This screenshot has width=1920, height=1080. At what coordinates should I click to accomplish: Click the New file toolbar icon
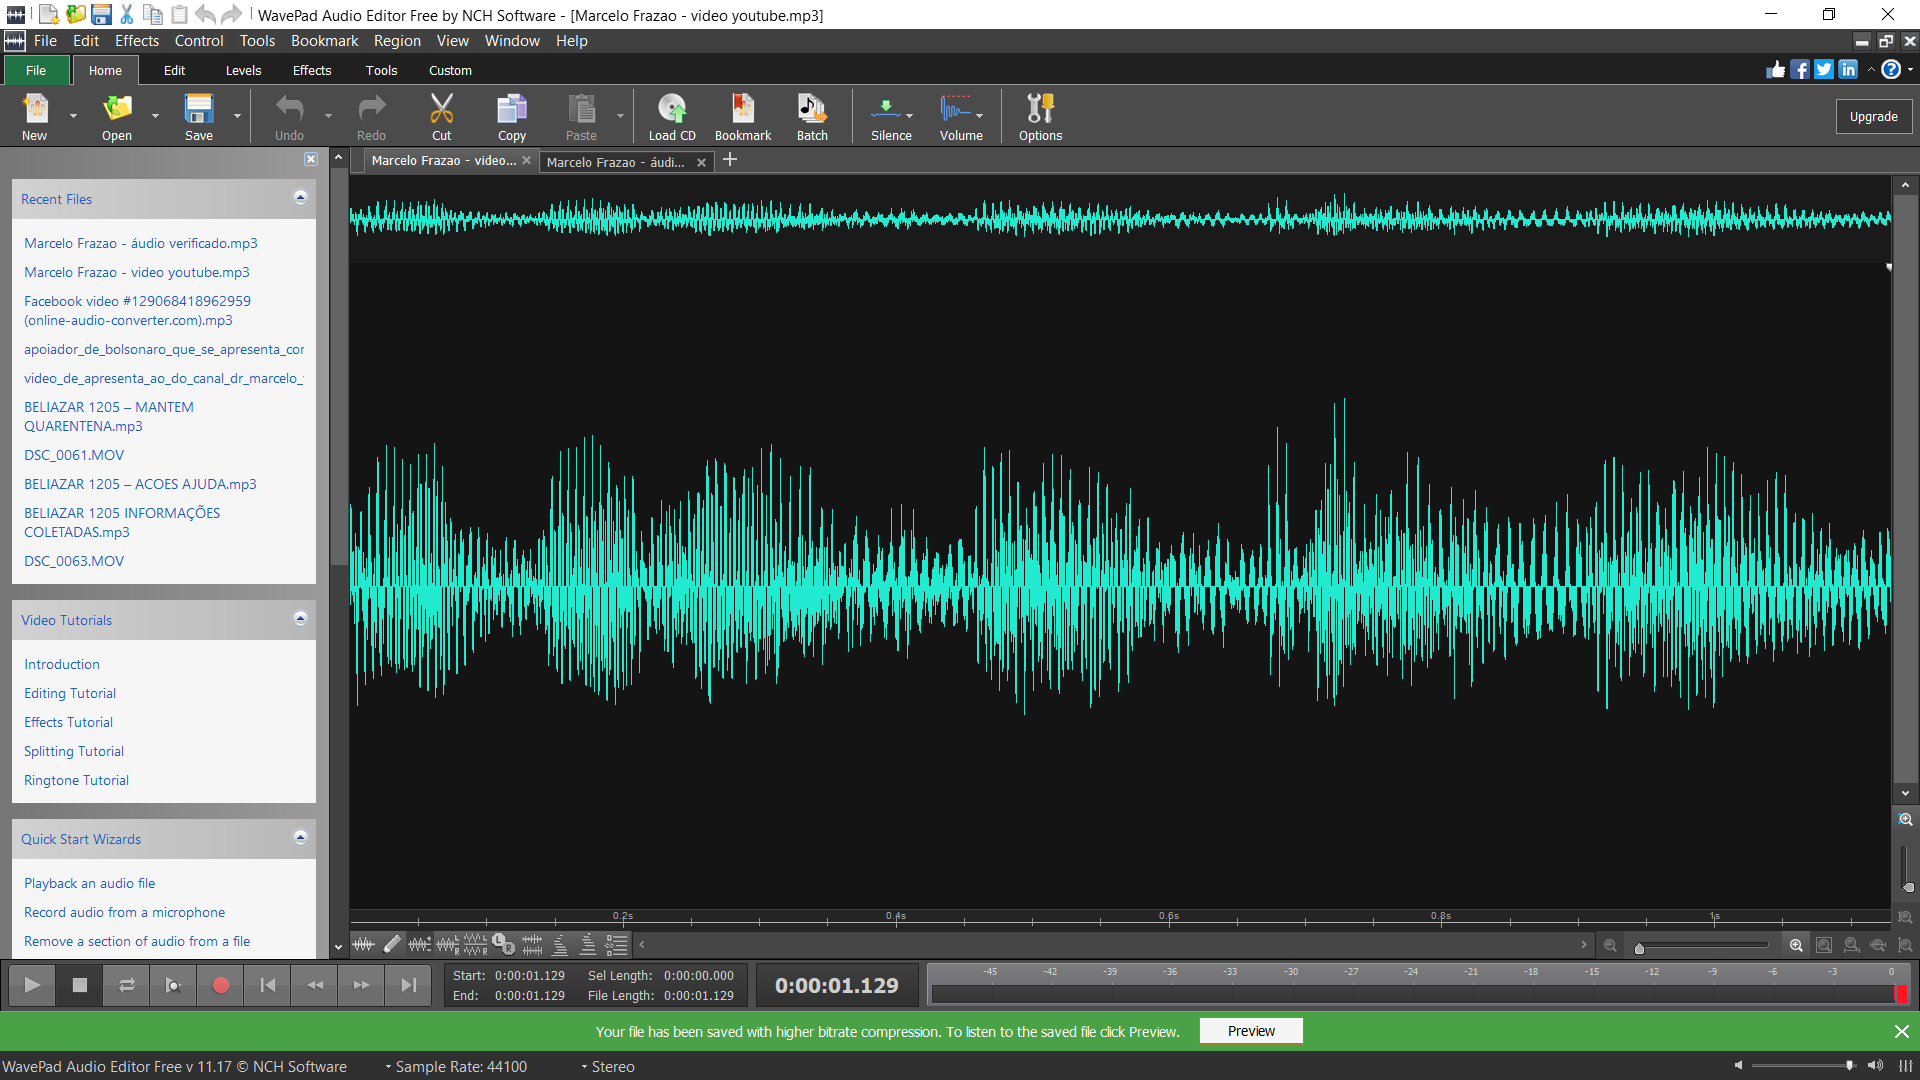click(x=35, y=116)
